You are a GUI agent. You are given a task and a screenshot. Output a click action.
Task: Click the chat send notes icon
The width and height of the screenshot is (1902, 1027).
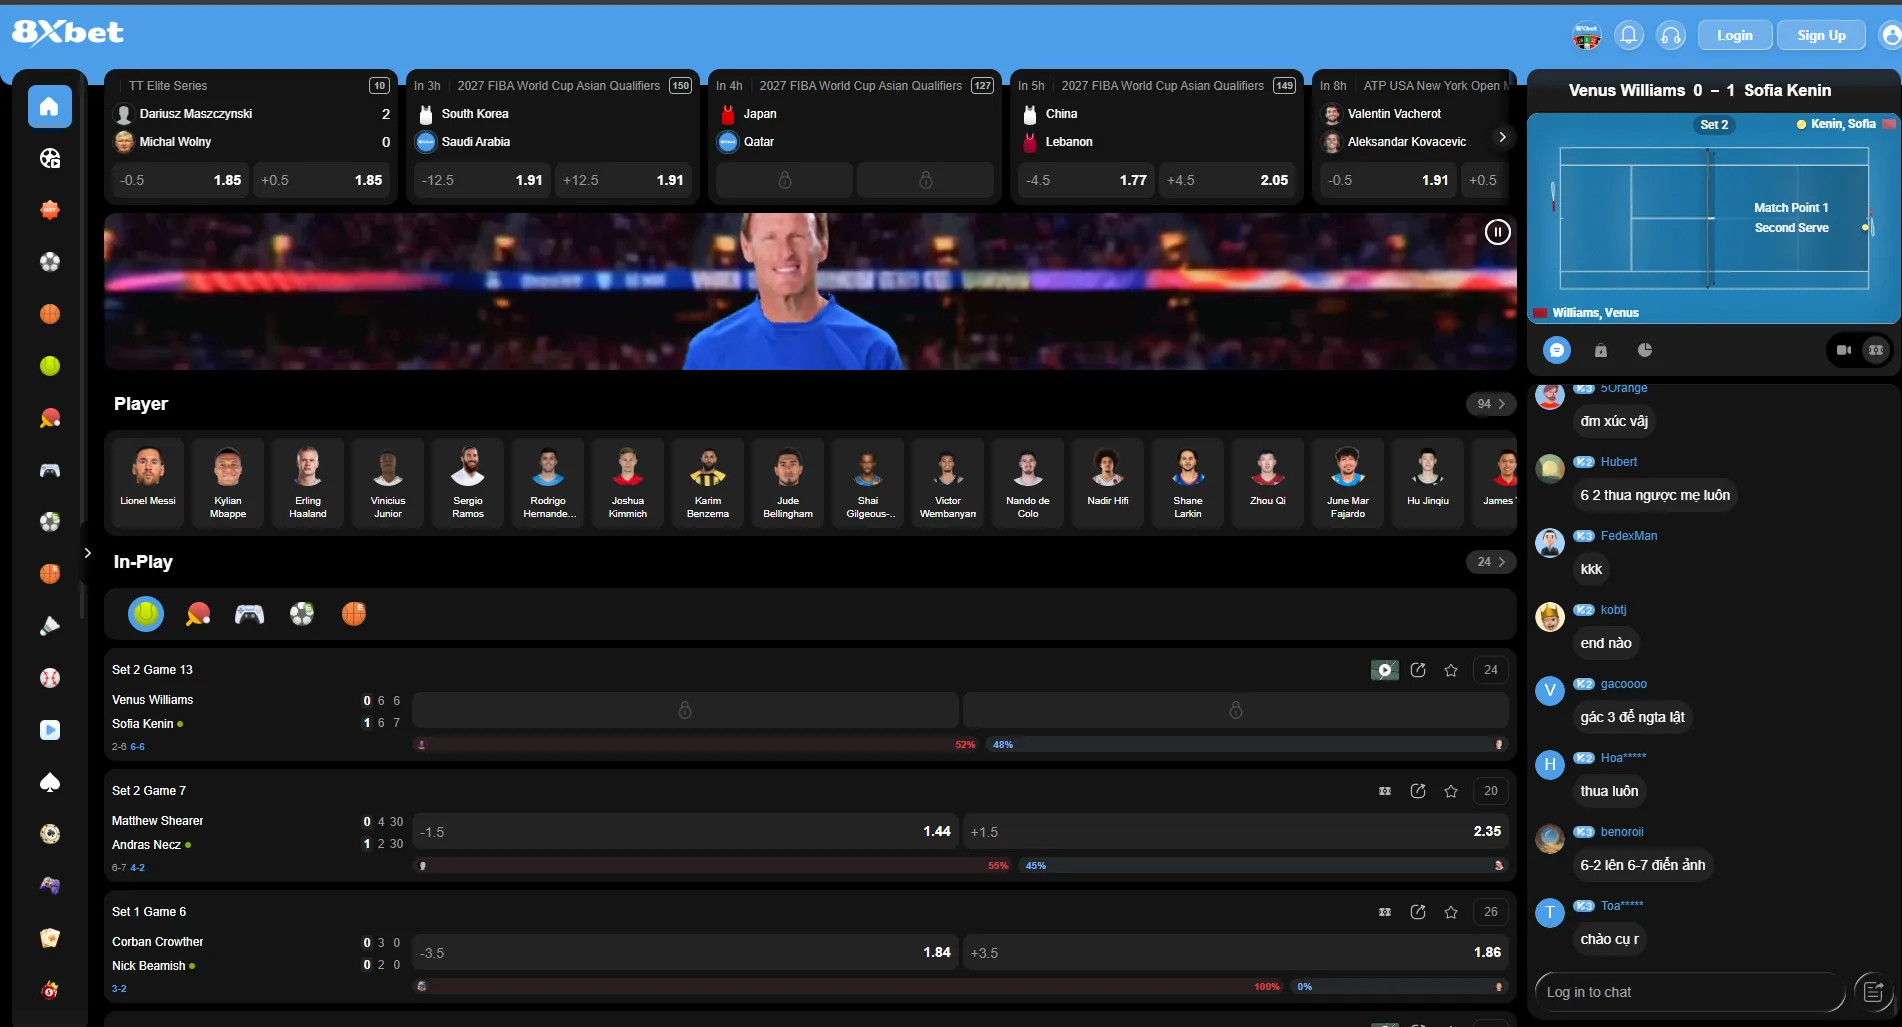coord(1874,992)
